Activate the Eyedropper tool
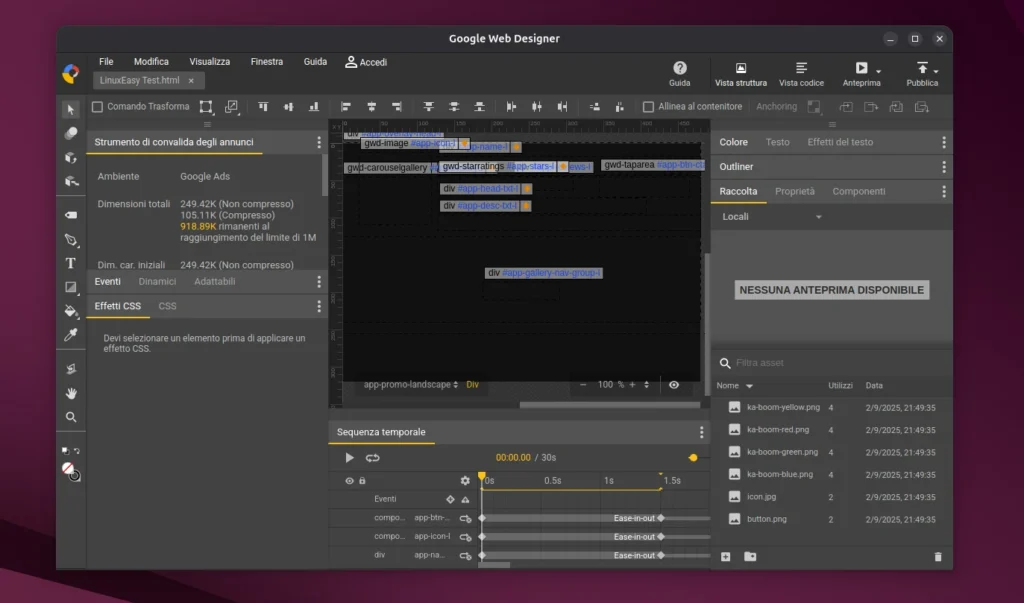The height and width of the screenshot is (603, 1024). click(x=71, y=335)
